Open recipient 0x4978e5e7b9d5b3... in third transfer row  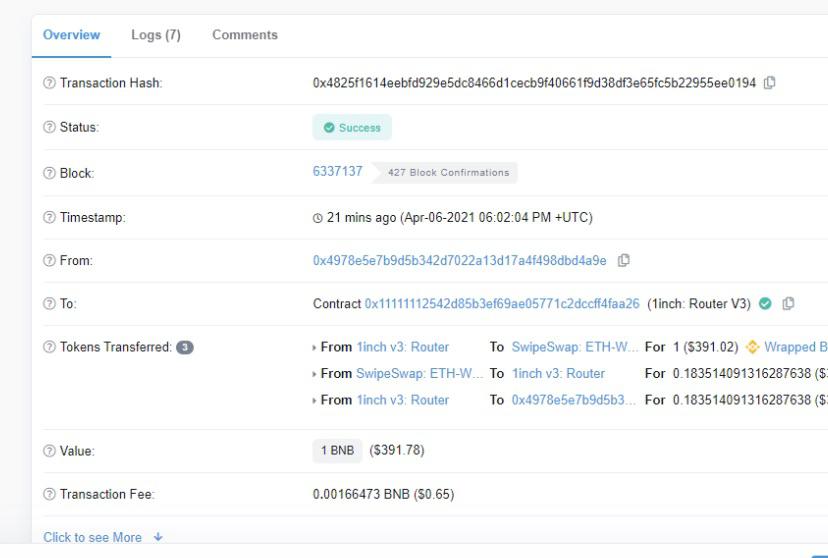pos(573,400)
